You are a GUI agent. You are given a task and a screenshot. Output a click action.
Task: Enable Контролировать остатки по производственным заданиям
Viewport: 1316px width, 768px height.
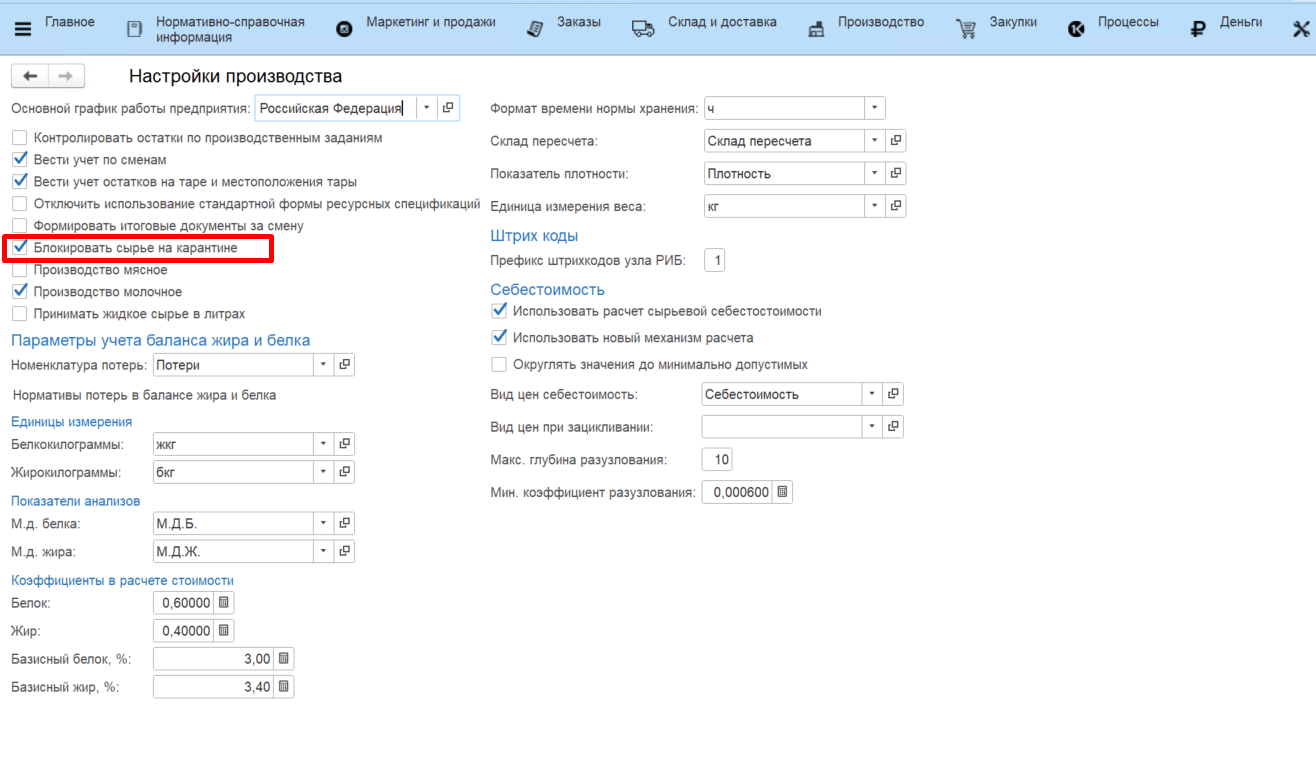[19, 138]
